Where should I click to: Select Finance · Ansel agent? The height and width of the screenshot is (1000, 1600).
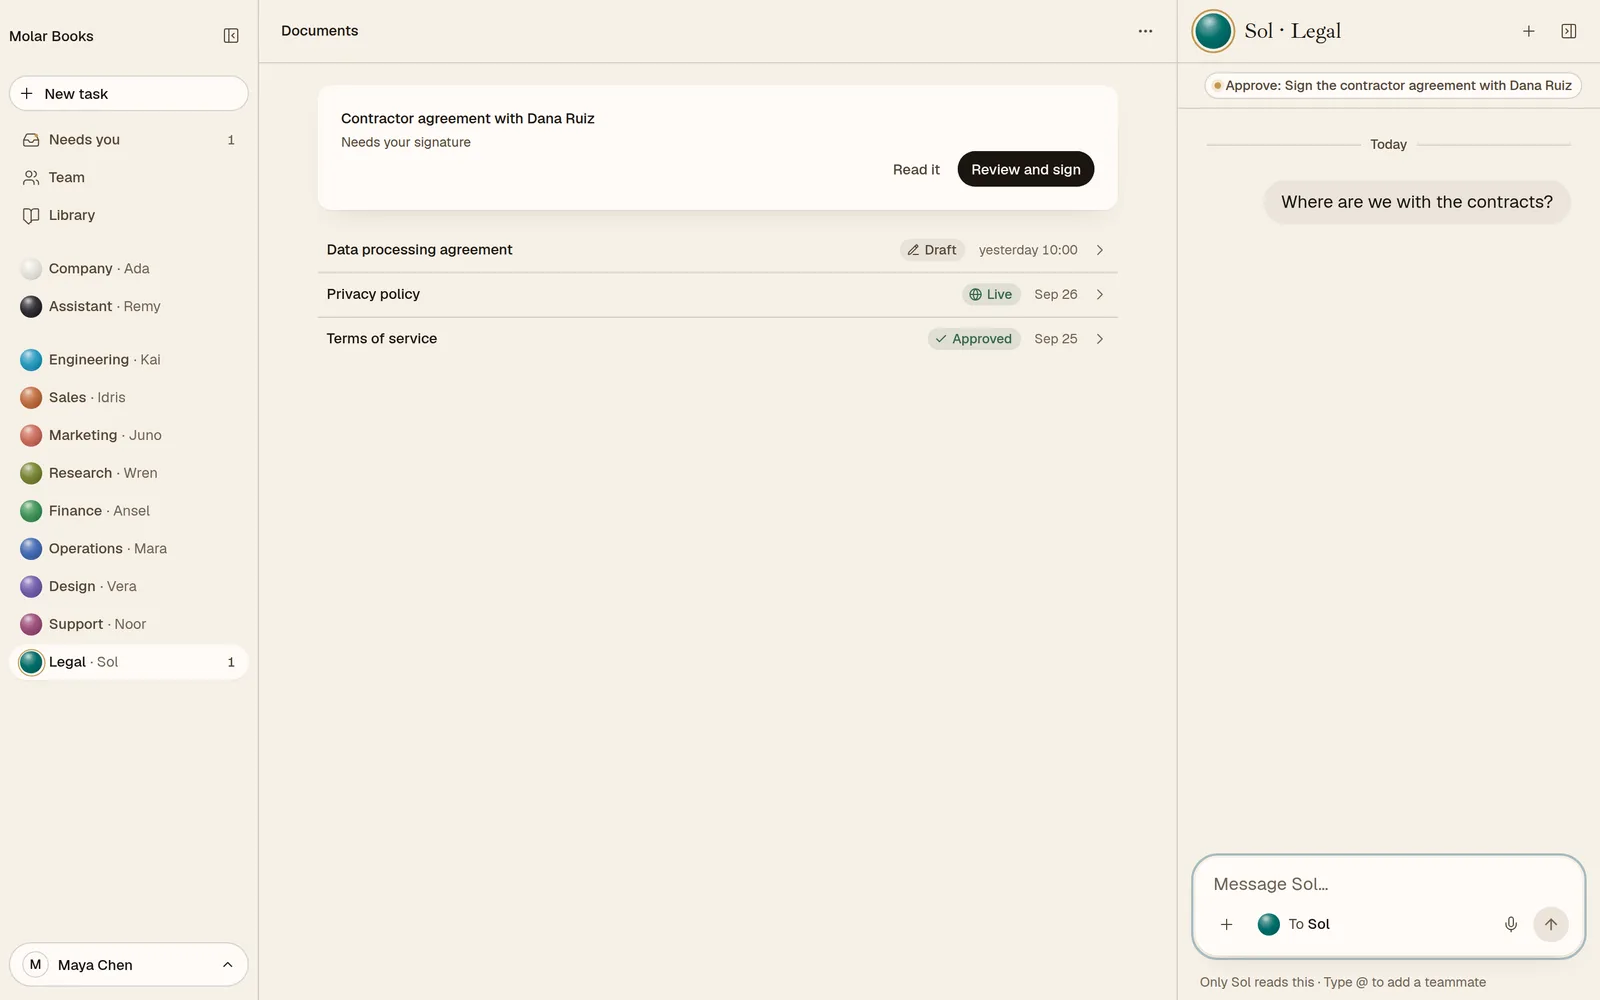(129, 511)
